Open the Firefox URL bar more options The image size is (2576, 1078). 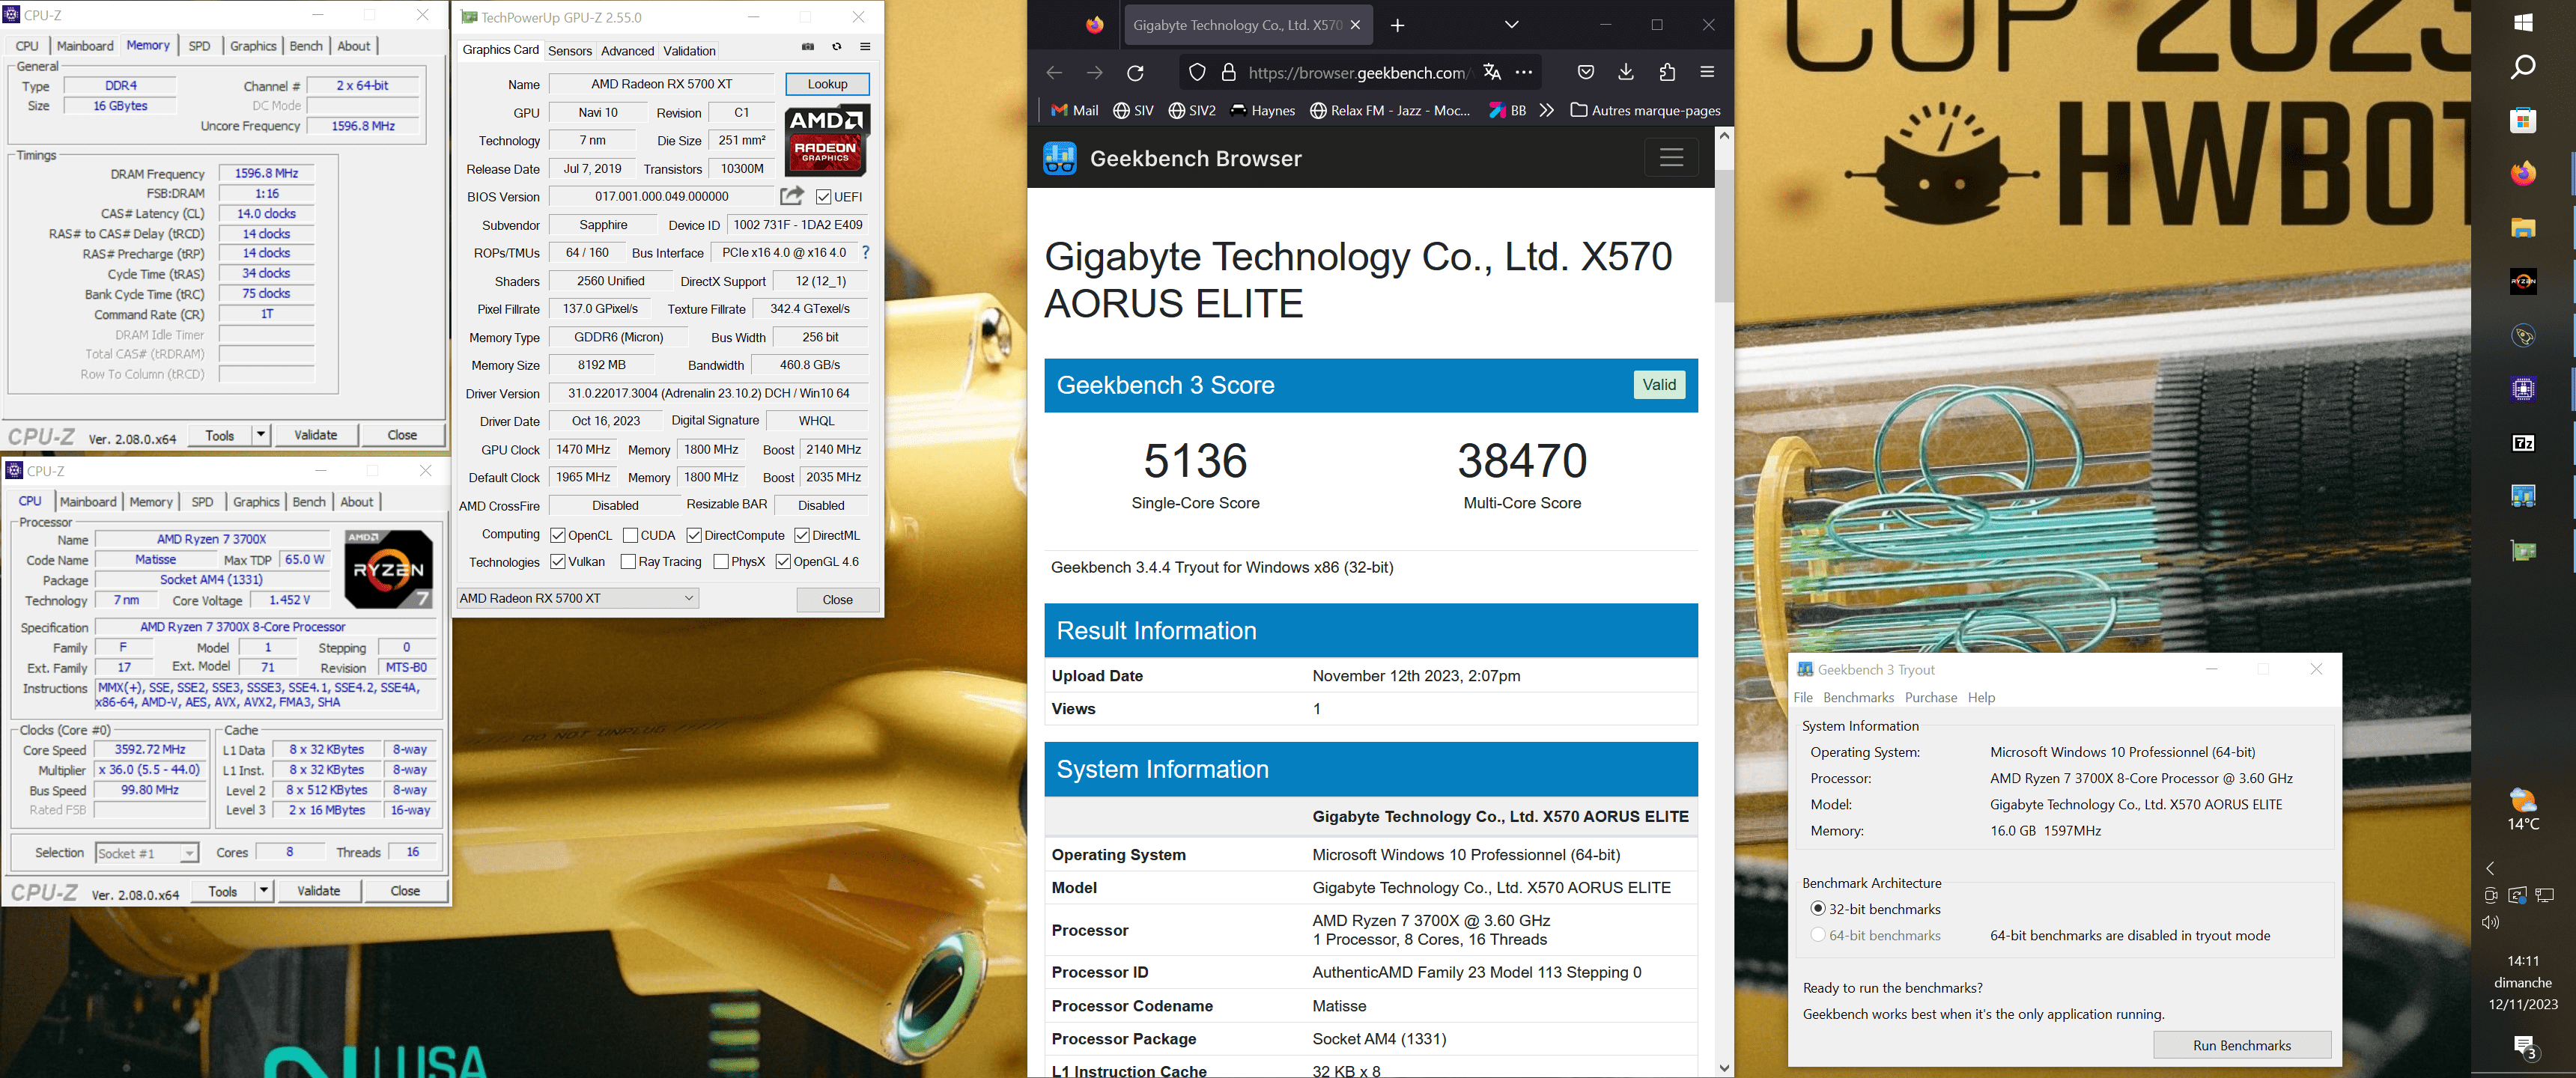coord(1523,72)
